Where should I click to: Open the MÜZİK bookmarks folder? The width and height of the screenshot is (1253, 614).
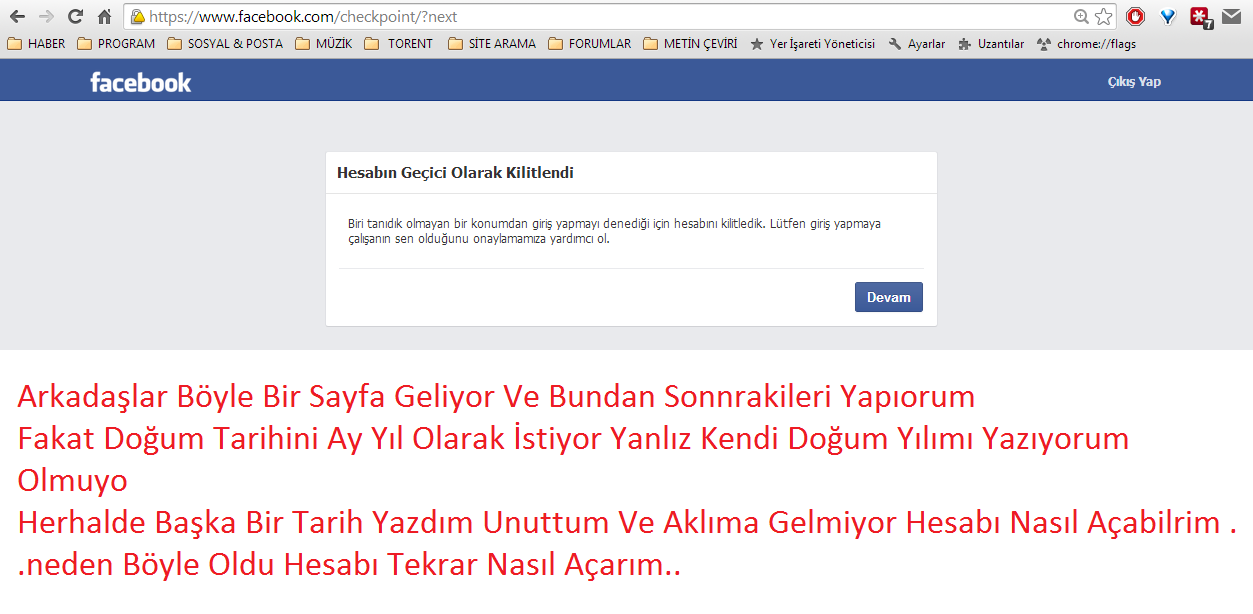[324, 44]
